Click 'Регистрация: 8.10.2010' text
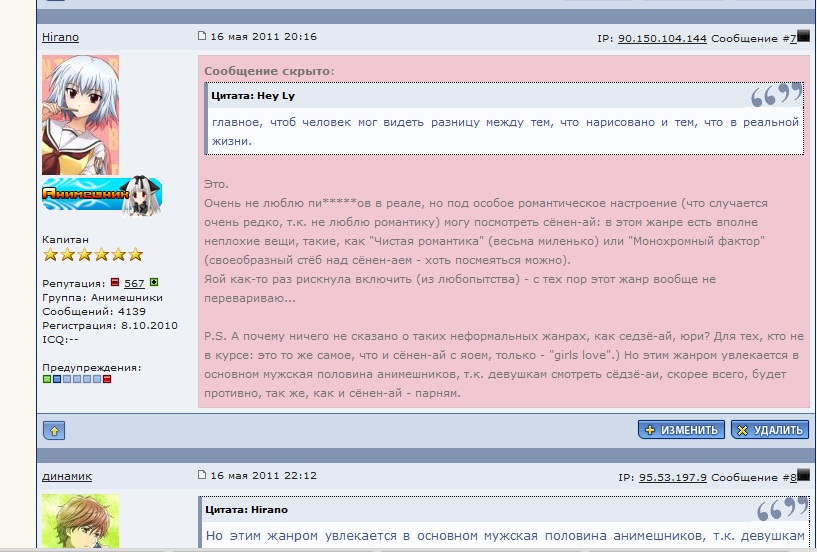The height and width of the screenshot is (552, 817). [110, 326]
